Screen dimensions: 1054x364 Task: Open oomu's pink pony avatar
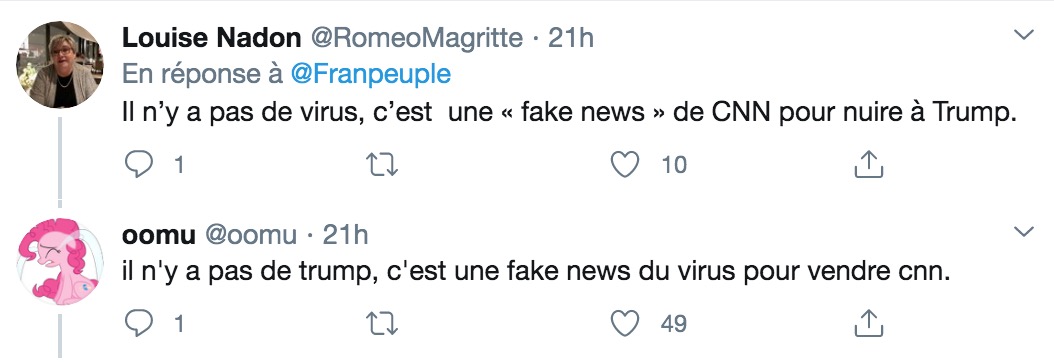60,262
